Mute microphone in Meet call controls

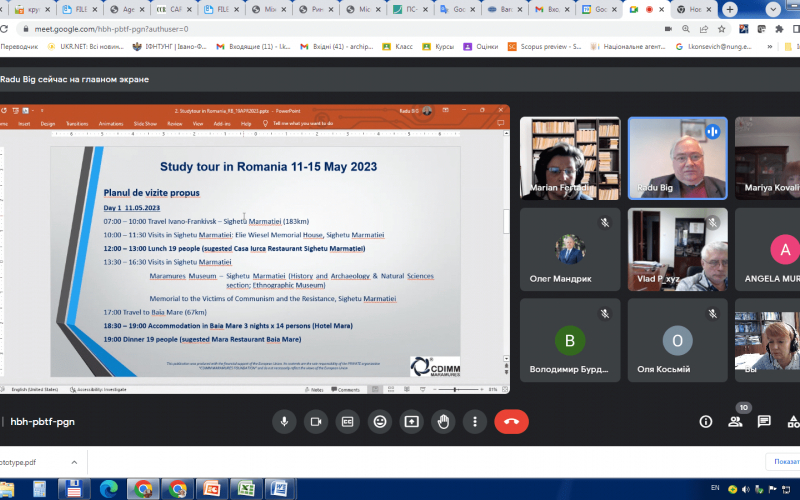pos(284,421)
